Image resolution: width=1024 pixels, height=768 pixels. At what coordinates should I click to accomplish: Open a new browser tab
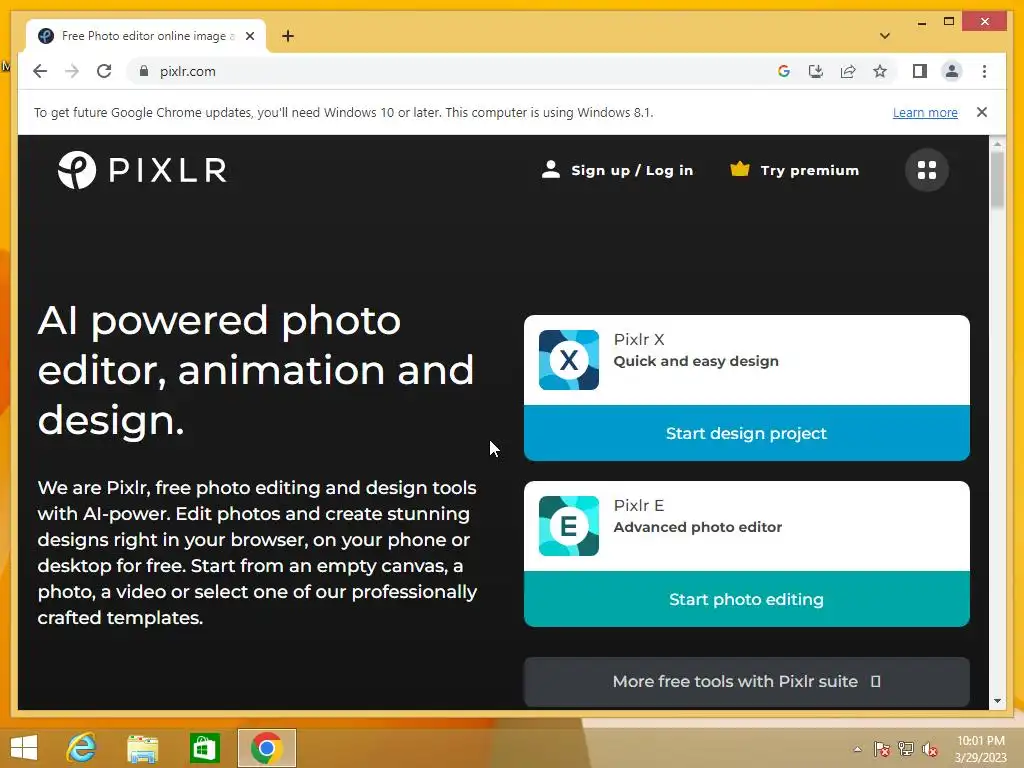tap(288, 36)
